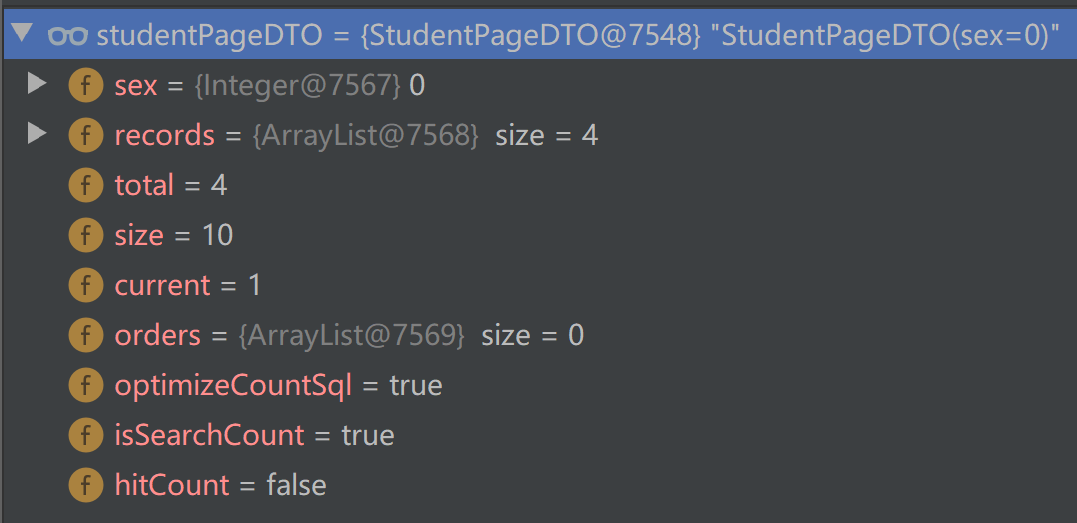Image resolution: width=1077 pixels, height=523 pixels.
Task: Collapse the studentPageDTO root node
Action: (x=22, y=32)
